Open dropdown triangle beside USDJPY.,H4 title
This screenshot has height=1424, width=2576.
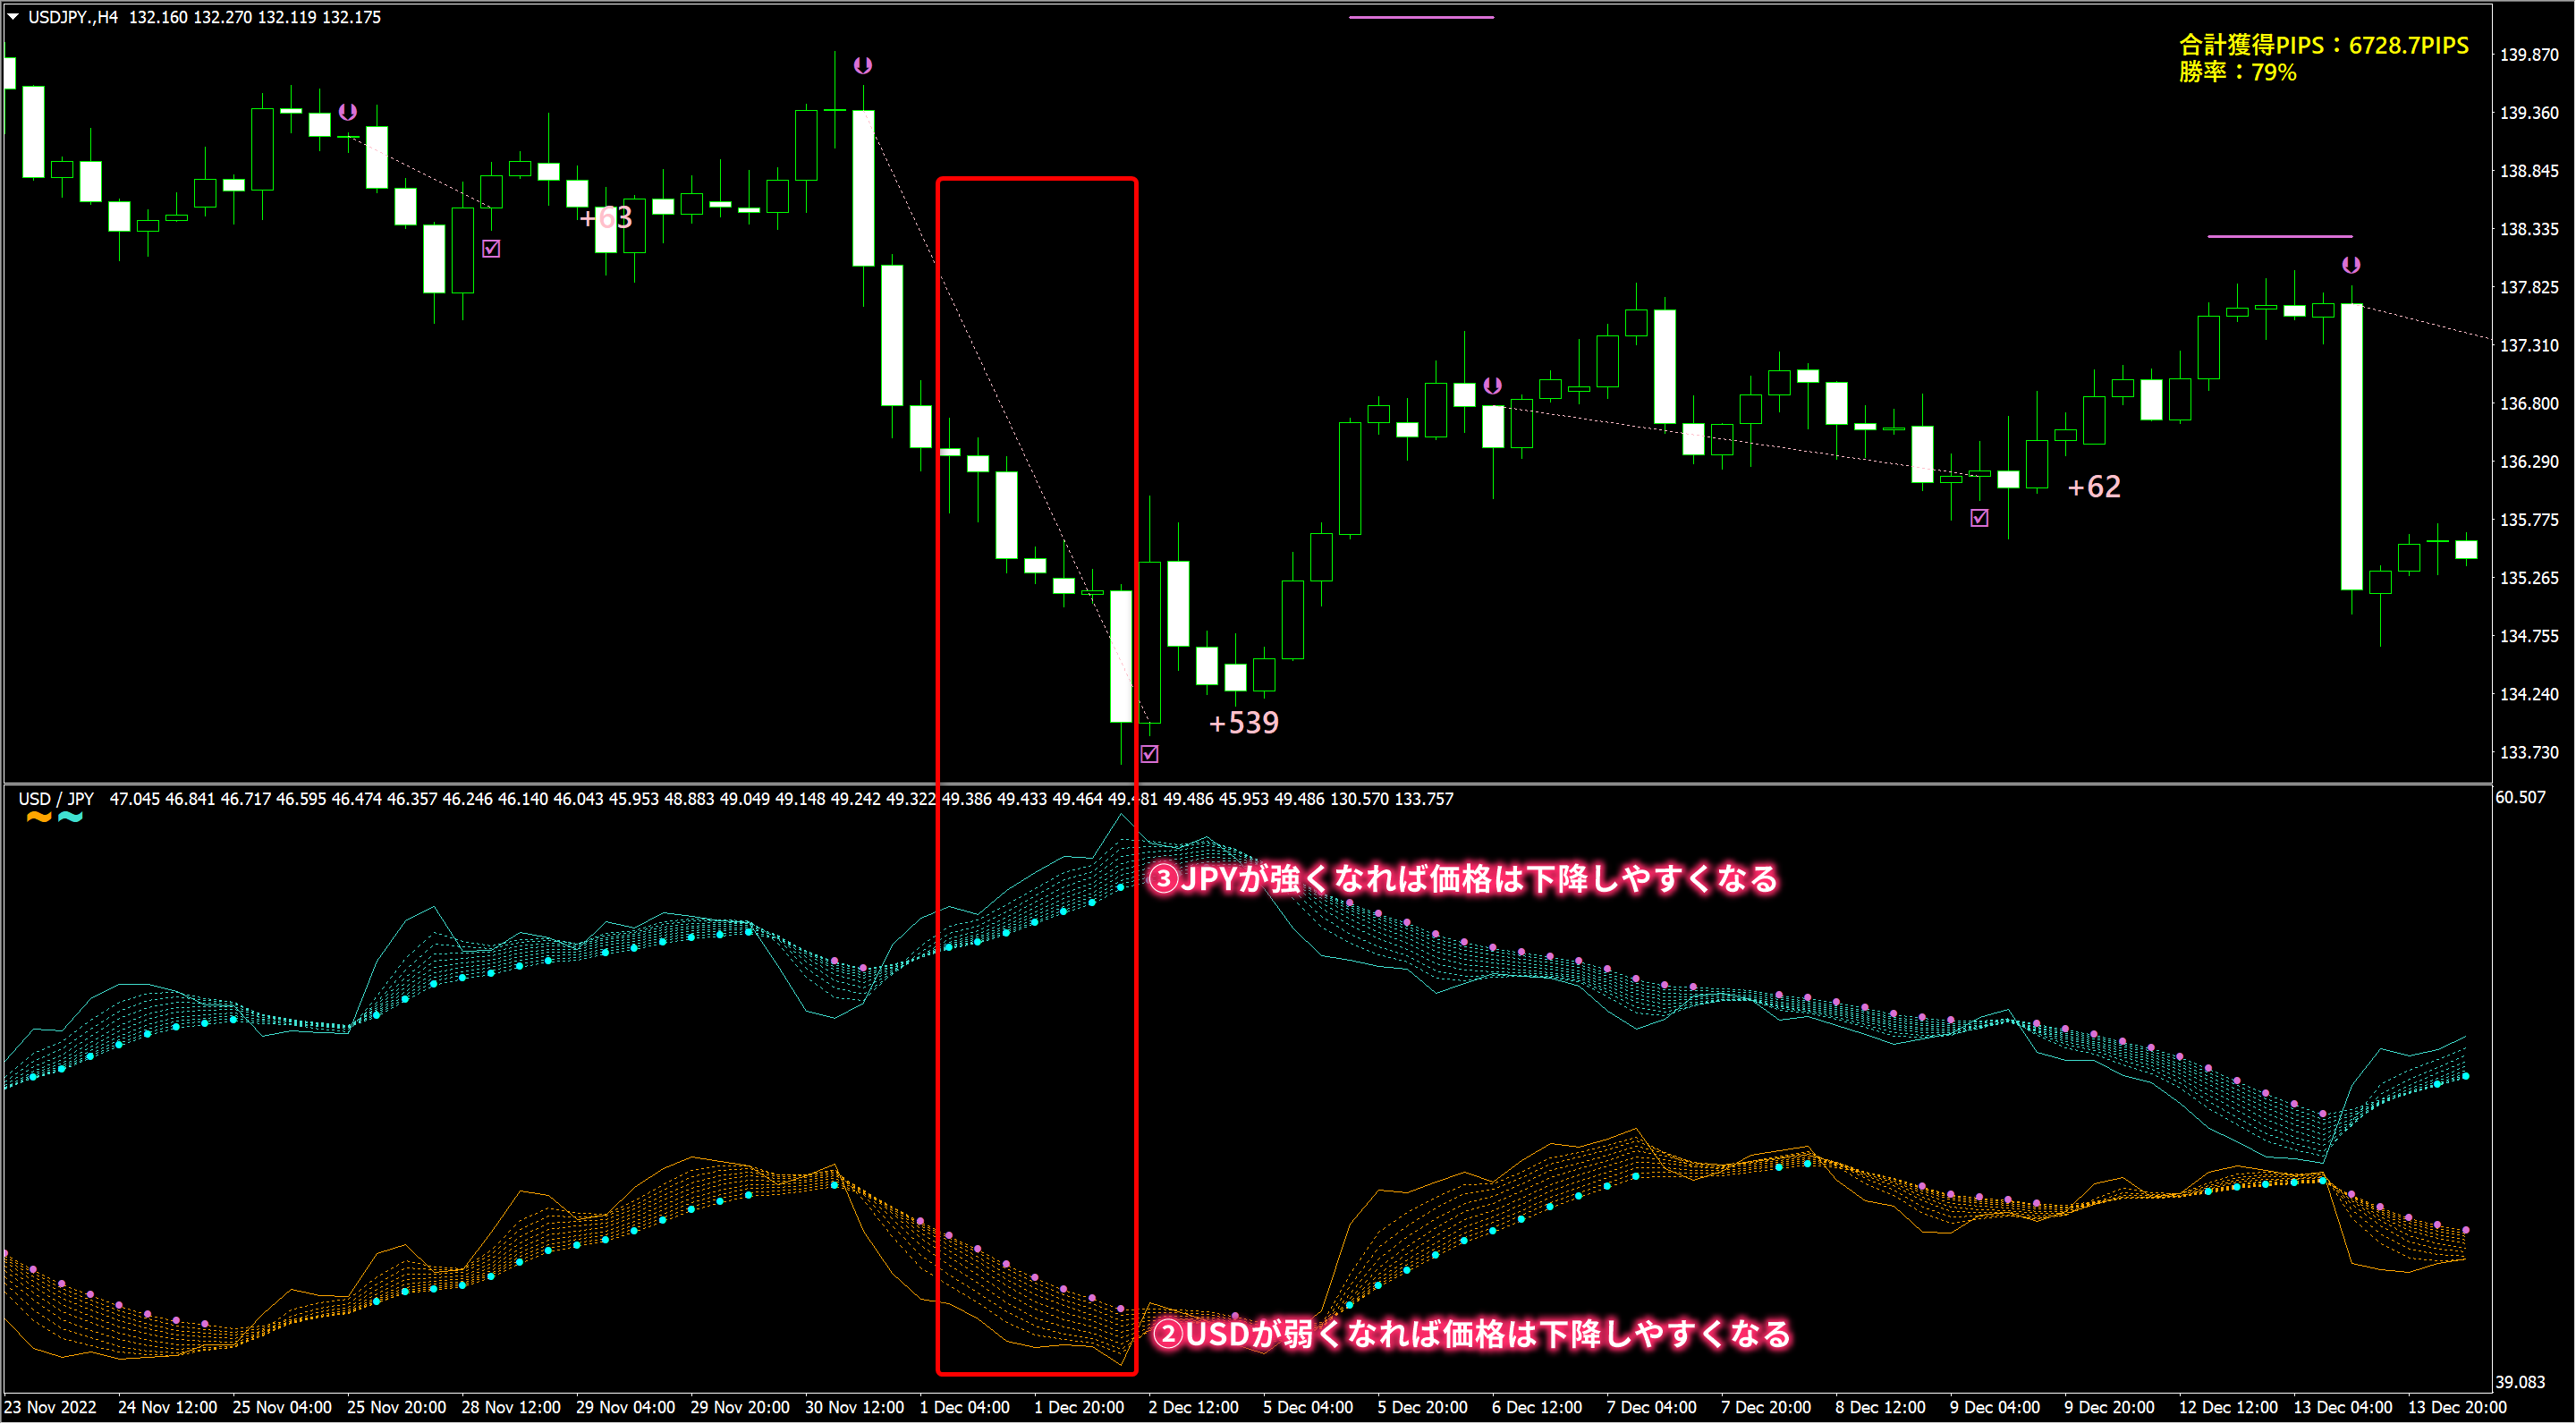click(13, 16)
